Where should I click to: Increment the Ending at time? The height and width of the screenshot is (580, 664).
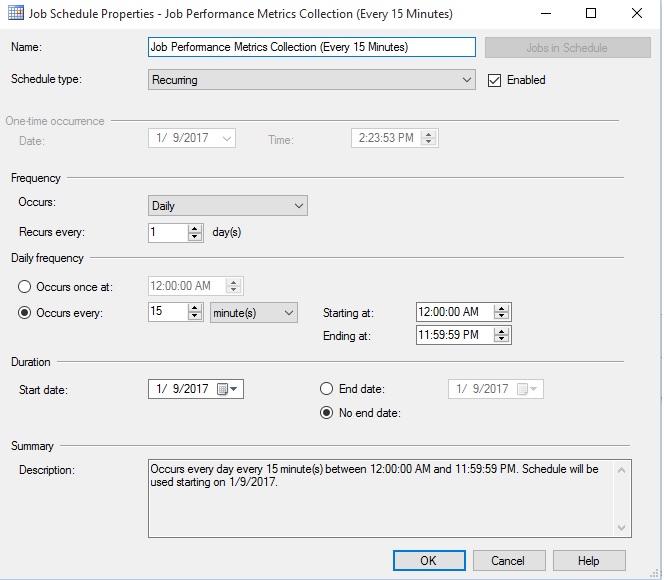click(501, 331)
